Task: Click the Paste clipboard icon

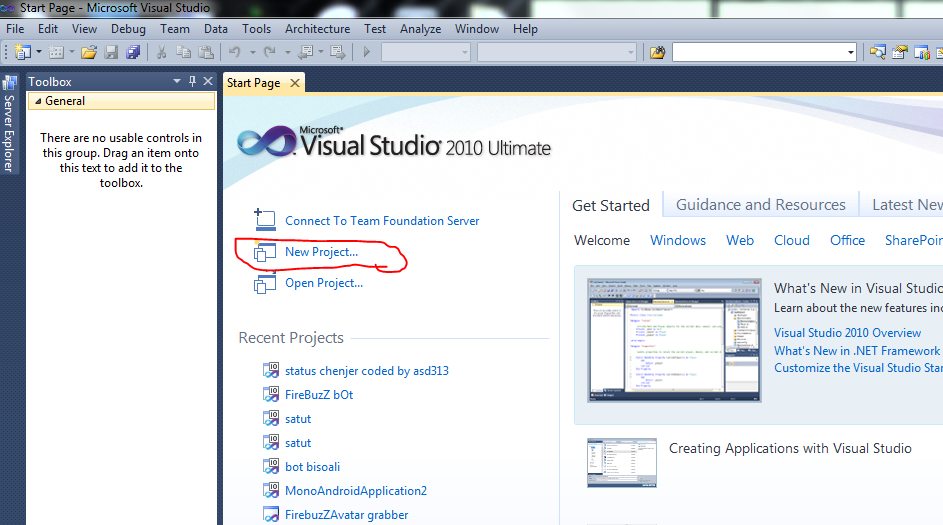Action: [206, 52]
